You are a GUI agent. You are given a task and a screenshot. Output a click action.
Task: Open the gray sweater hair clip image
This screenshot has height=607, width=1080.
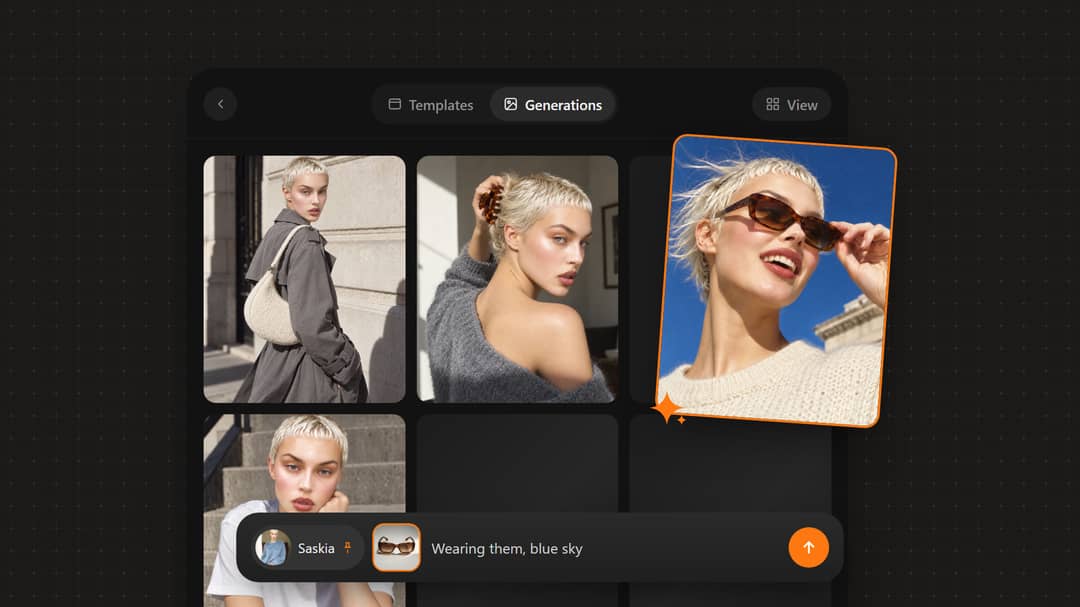point(517,279)
